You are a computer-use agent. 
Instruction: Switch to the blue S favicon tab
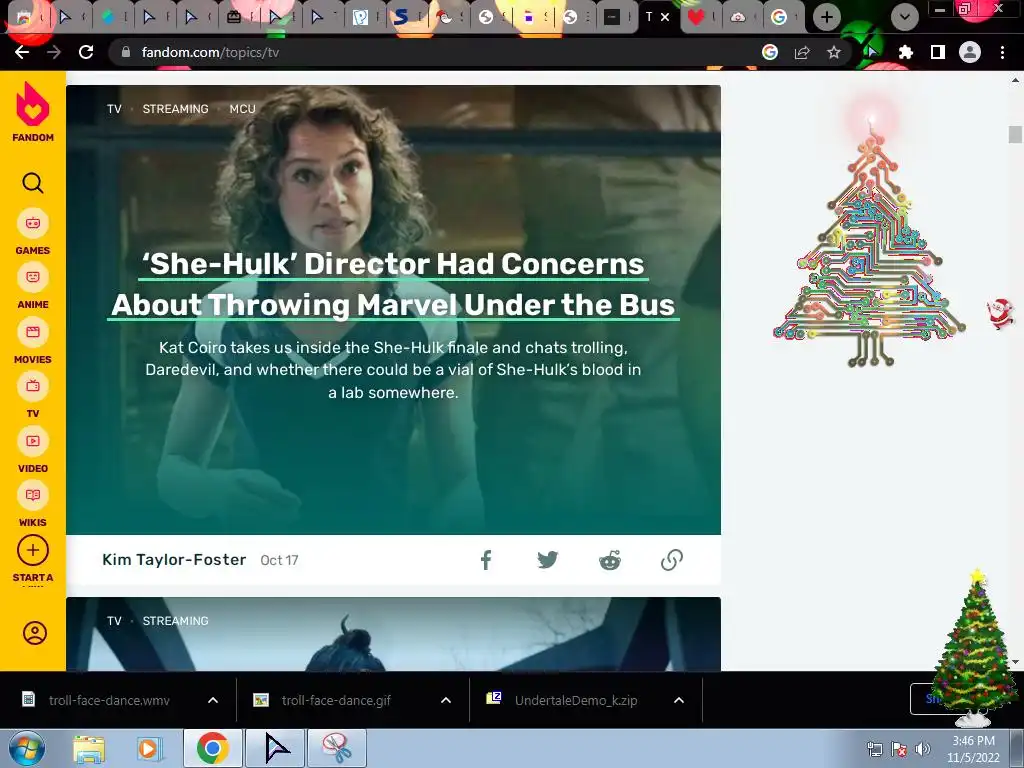(406, 17)
